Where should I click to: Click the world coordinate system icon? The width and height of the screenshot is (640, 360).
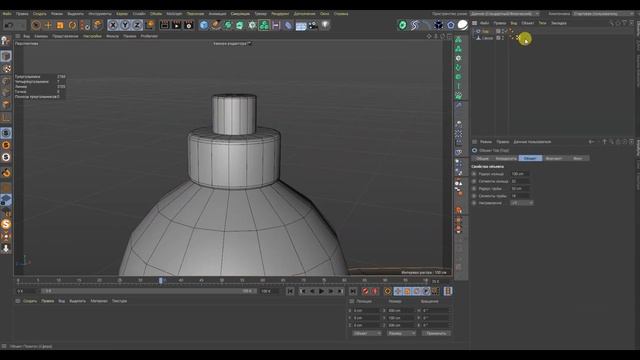pos(150,25)
